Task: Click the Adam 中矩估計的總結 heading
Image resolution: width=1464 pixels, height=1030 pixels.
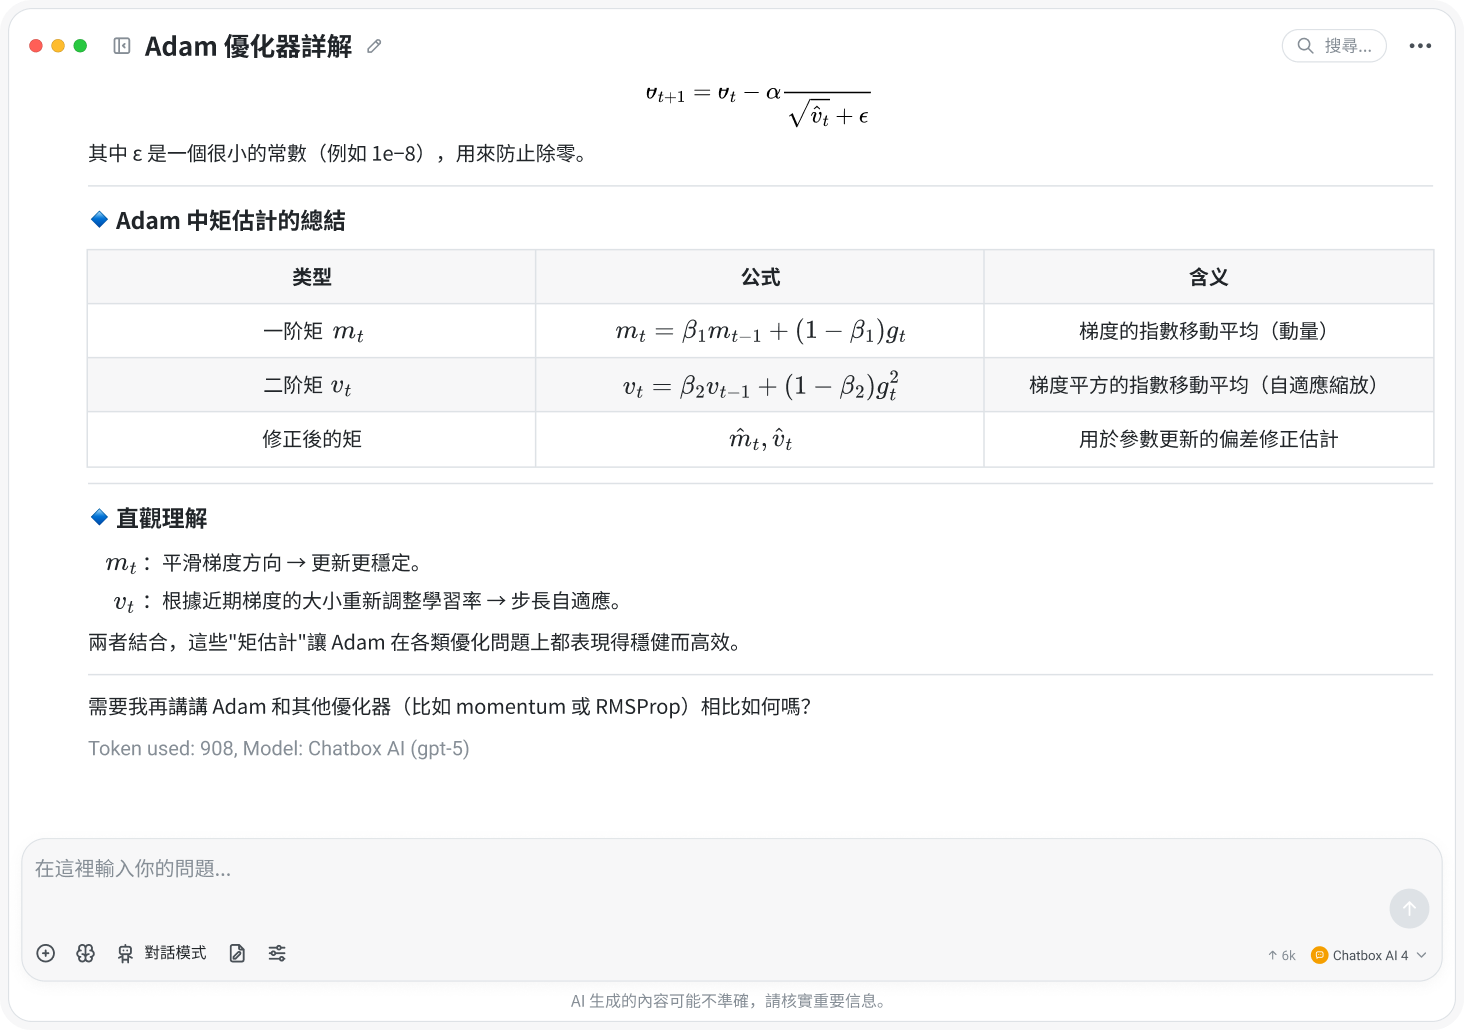Action: (x=230, y=220)
